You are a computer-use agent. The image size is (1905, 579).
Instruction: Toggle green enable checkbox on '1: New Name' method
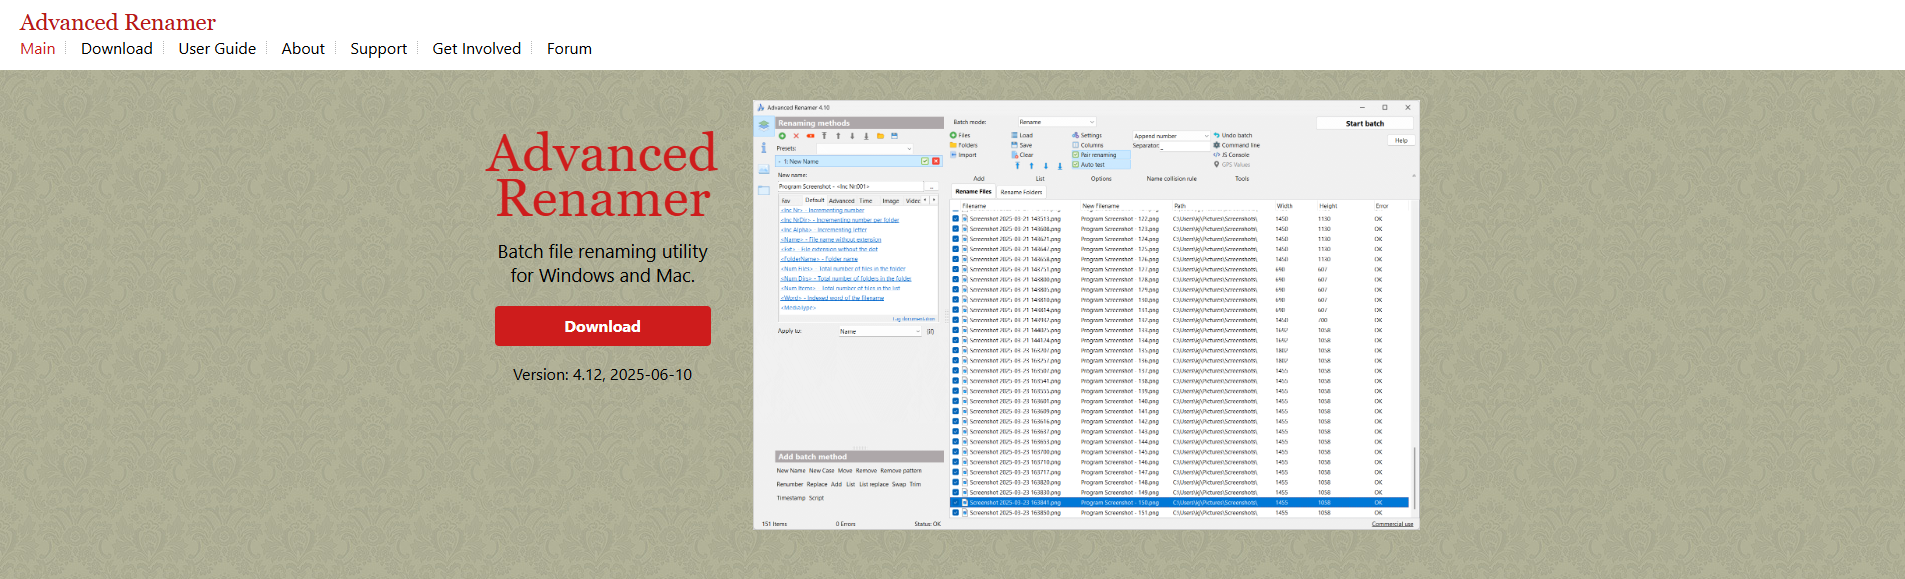pos(925,161)
